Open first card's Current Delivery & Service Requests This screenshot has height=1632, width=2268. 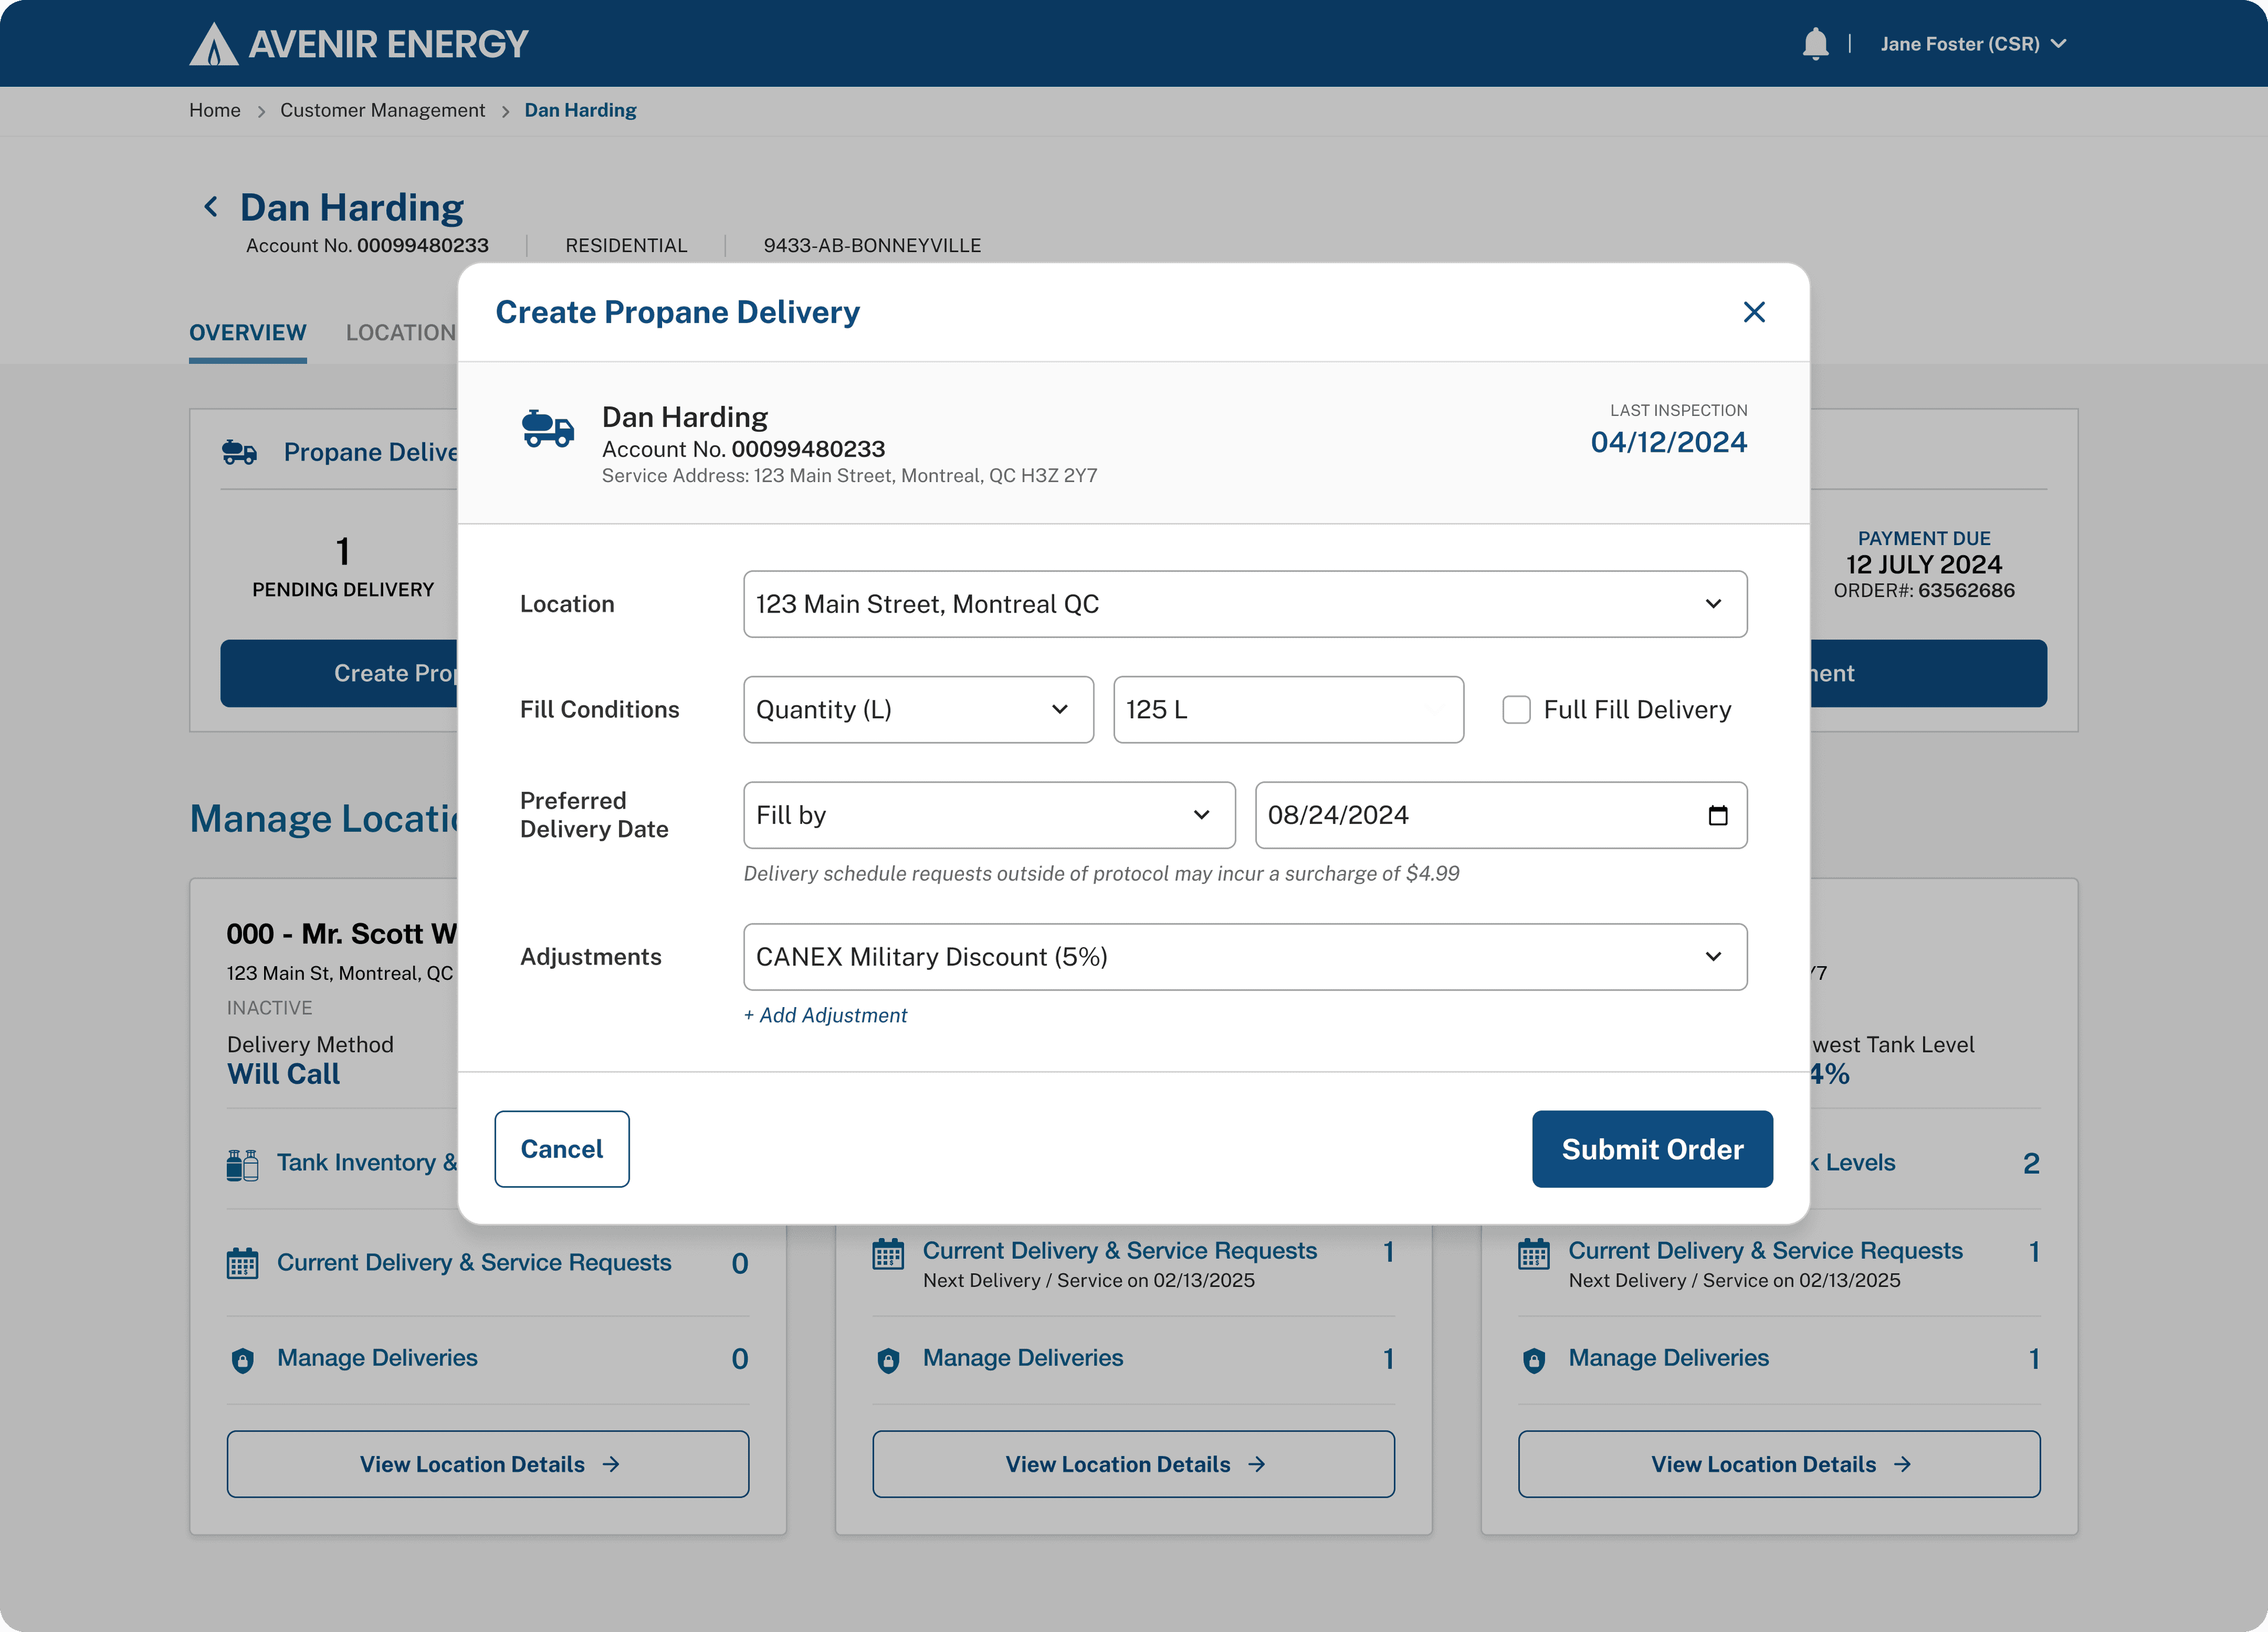click(474, 1263)
